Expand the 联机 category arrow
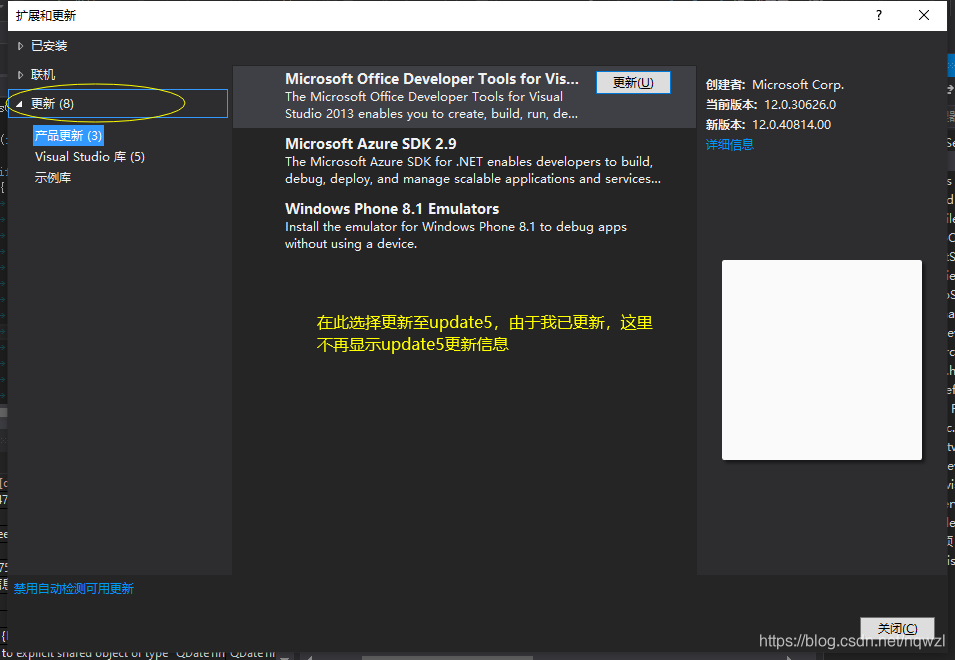 pyautogui.click(x=20, y=75)
